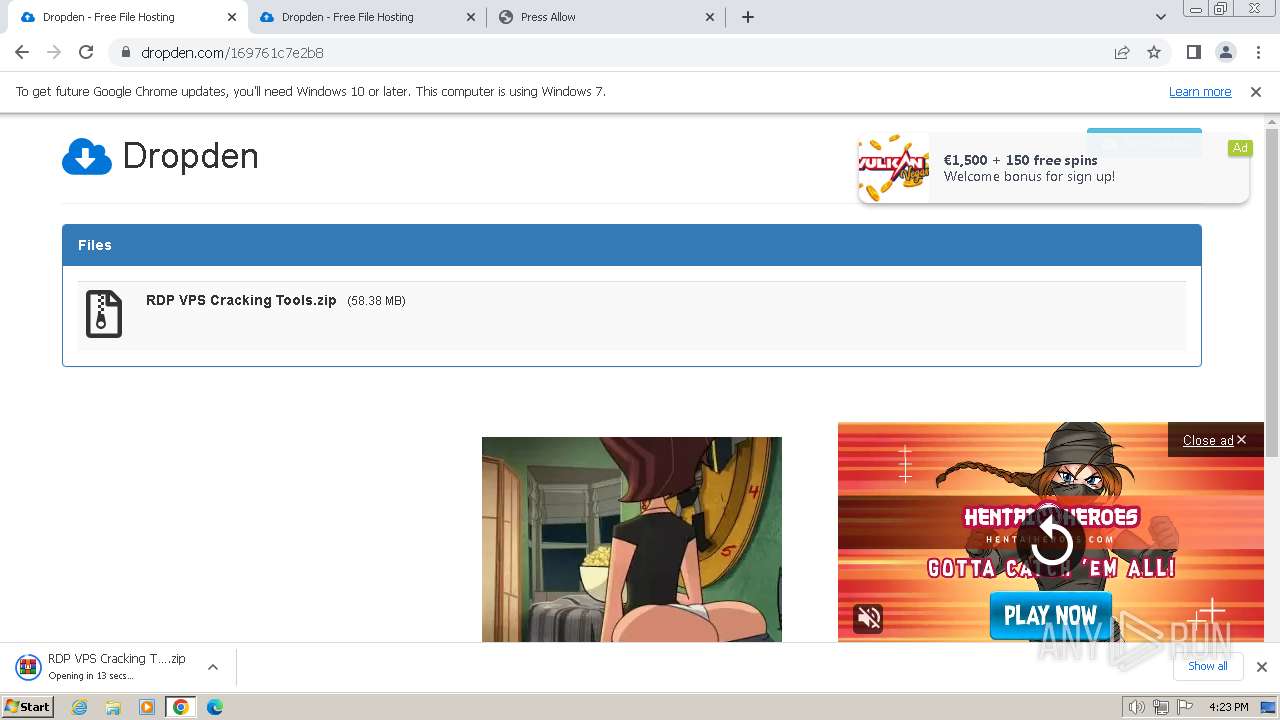
Task: Click the address bar URL
Action: (x=232, y=53)
